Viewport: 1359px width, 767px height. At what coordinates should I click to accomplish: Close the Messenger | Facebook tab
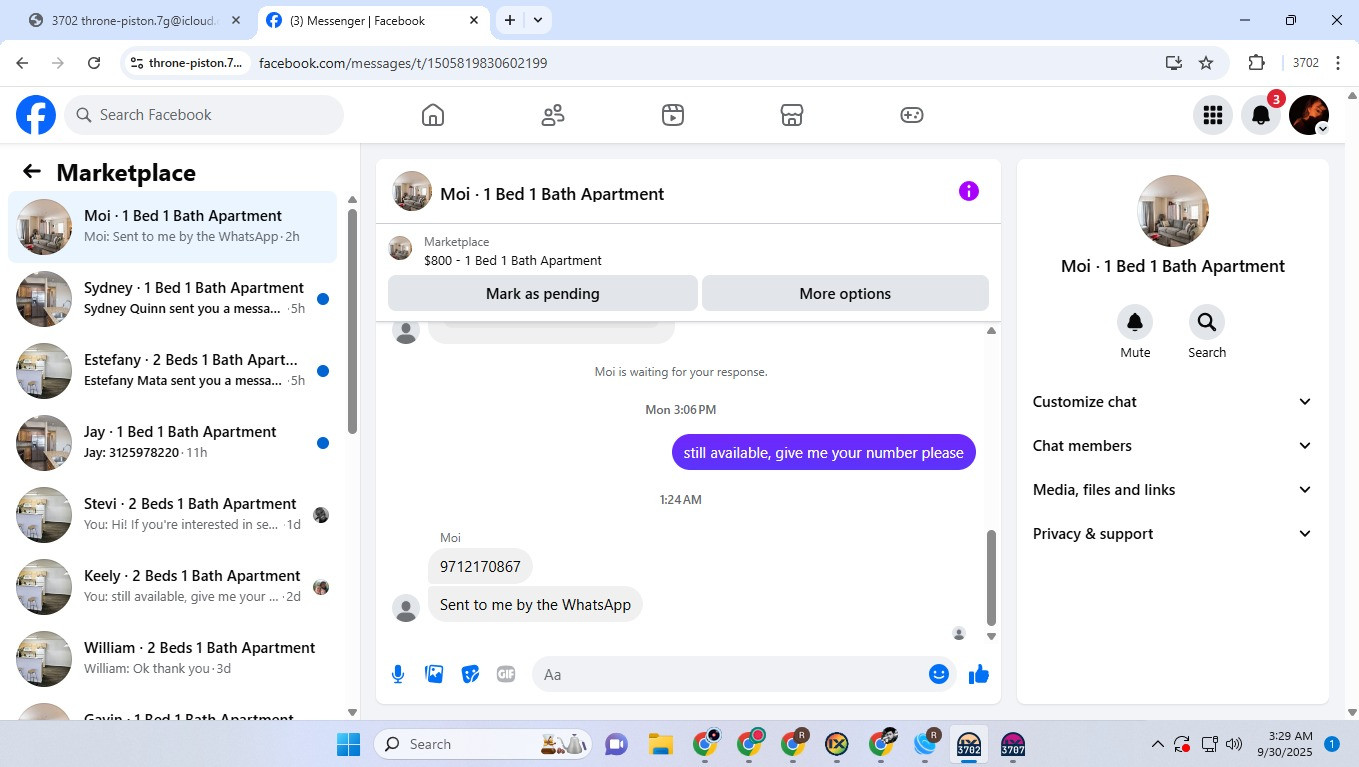click(x=474, y=20)
